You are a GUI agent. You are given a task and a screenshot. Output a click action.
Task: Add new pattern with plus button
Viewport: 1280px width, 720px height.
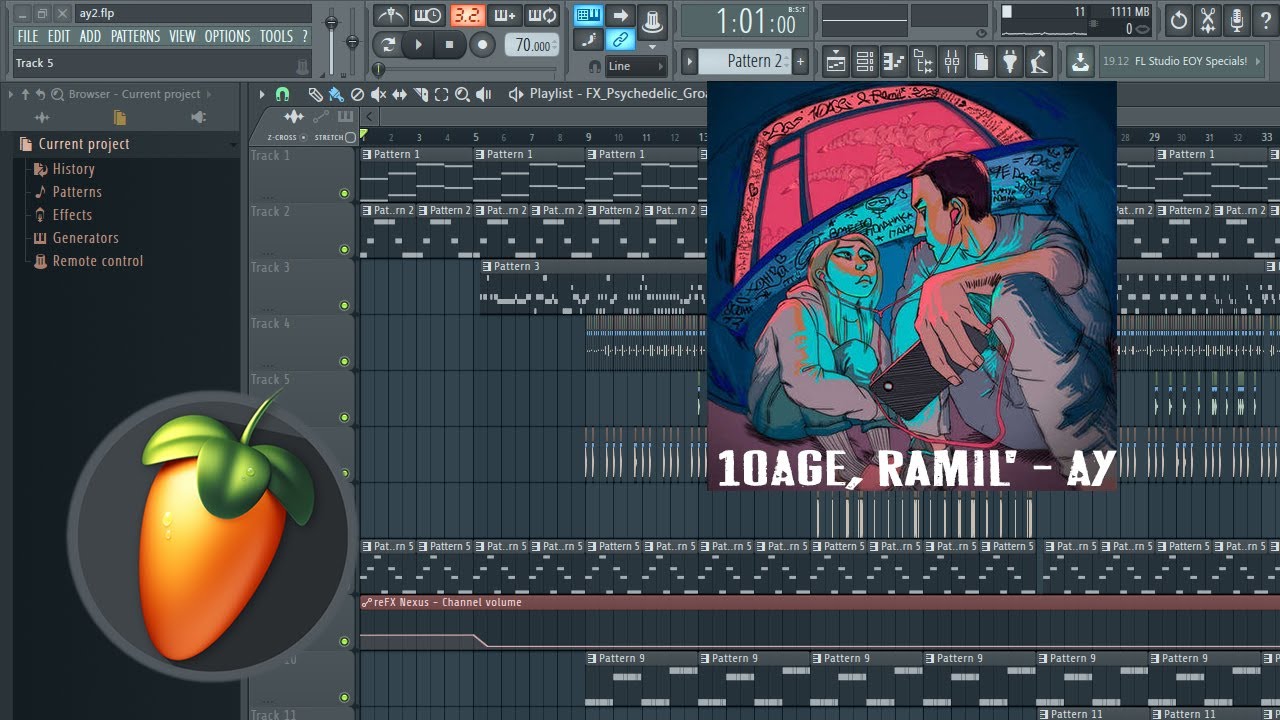click(x=800, y=61)
